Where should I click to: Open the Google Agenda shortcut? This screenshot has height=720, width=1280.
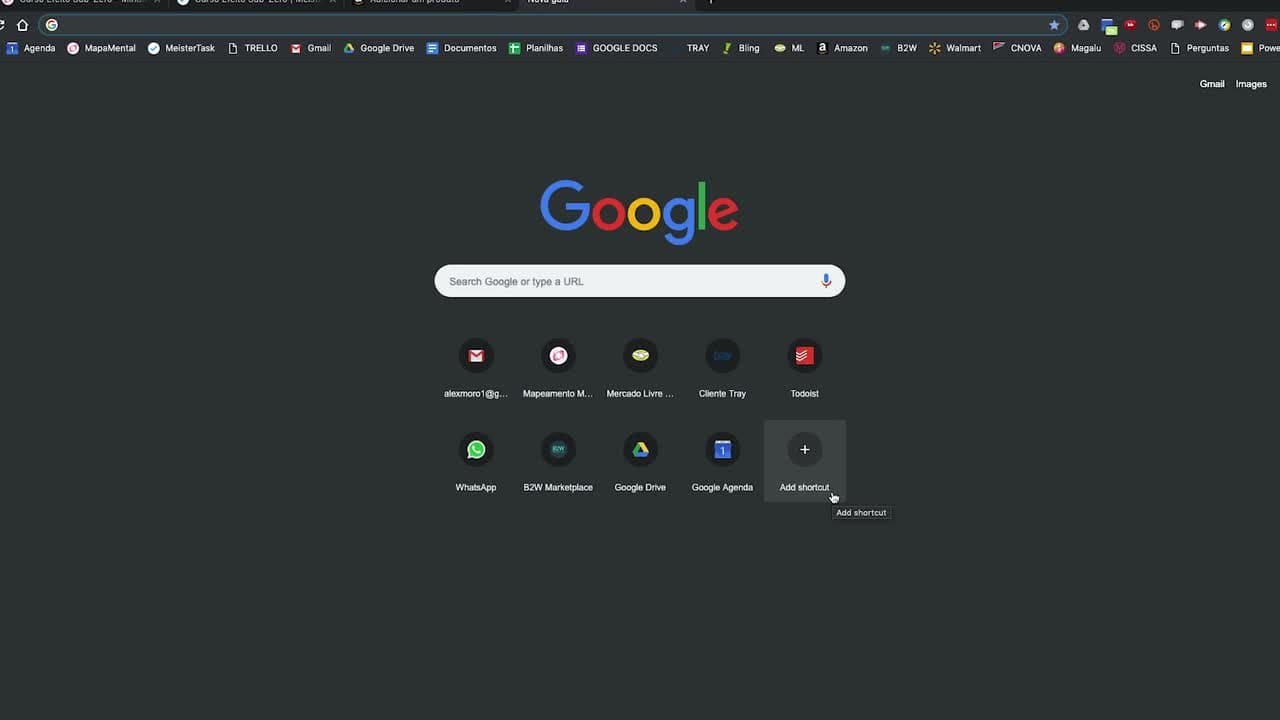722,460
